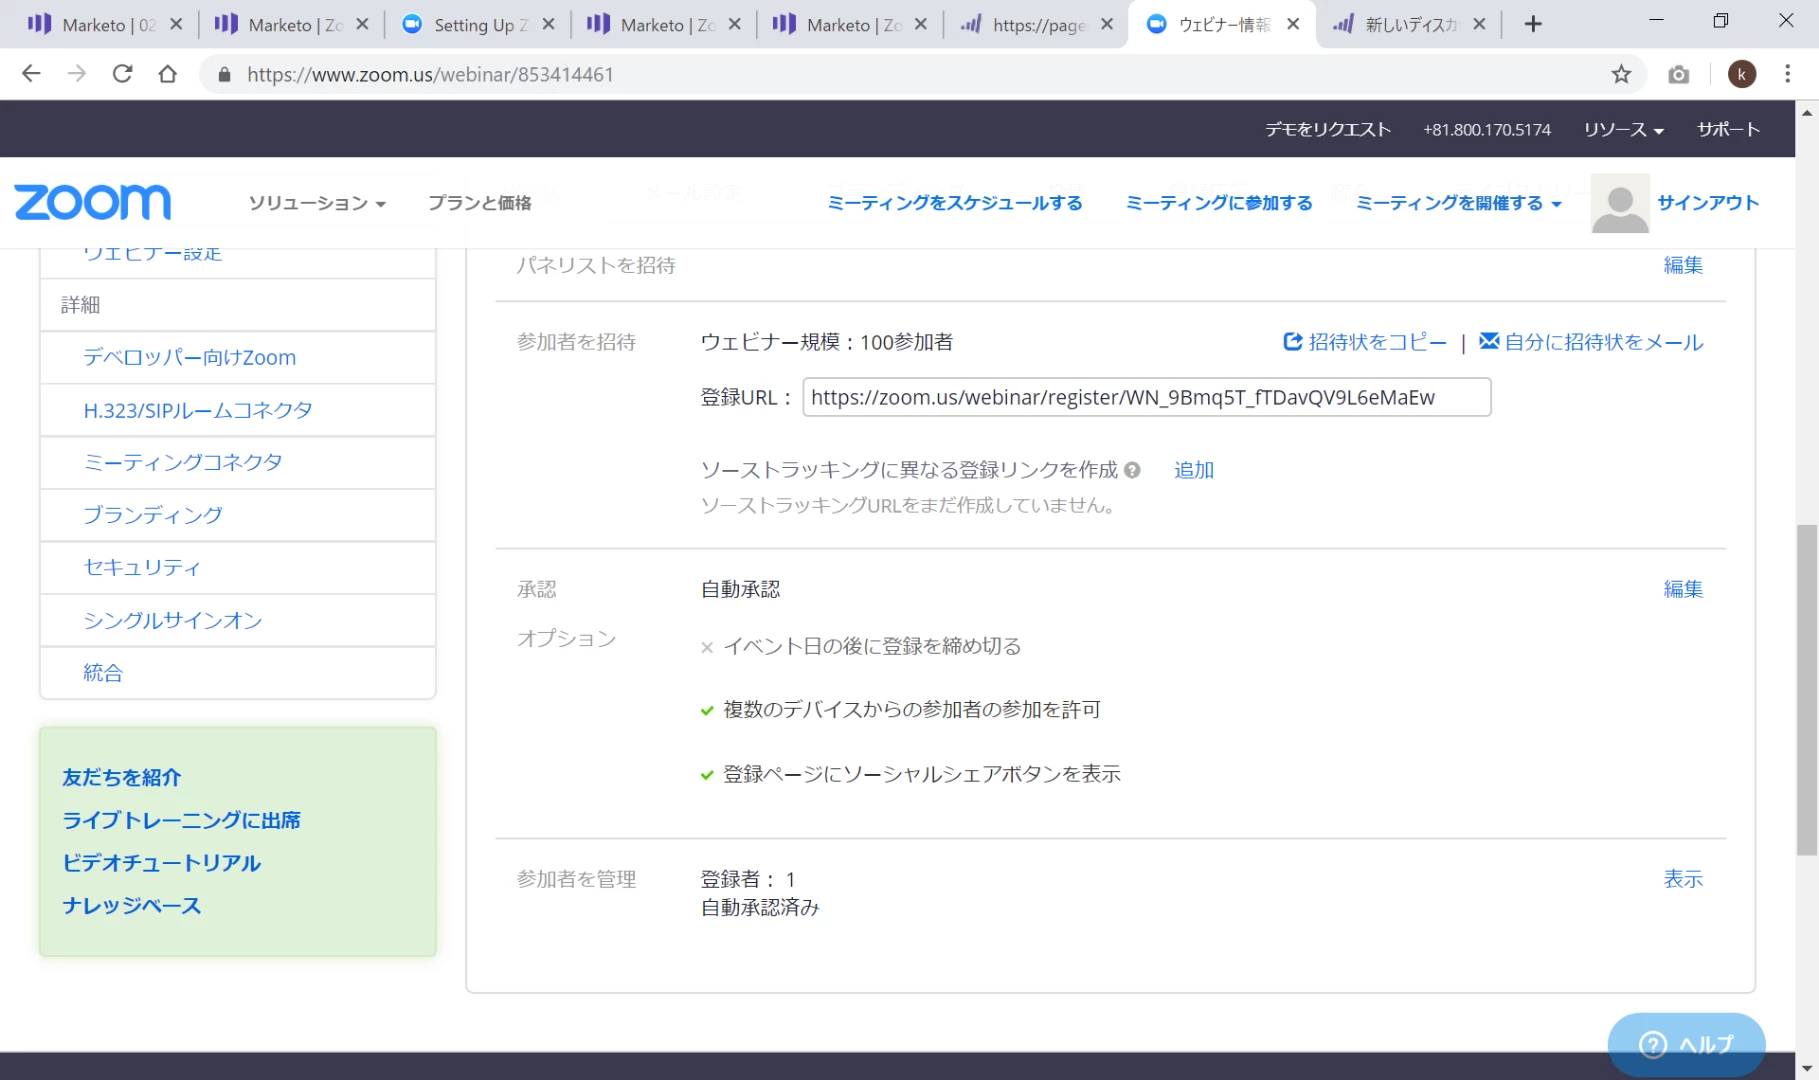Open H.323/SIPルームコネクタ sidebar item
The width and height of the screenshot is (1819, 1080).
click(198, 410)
